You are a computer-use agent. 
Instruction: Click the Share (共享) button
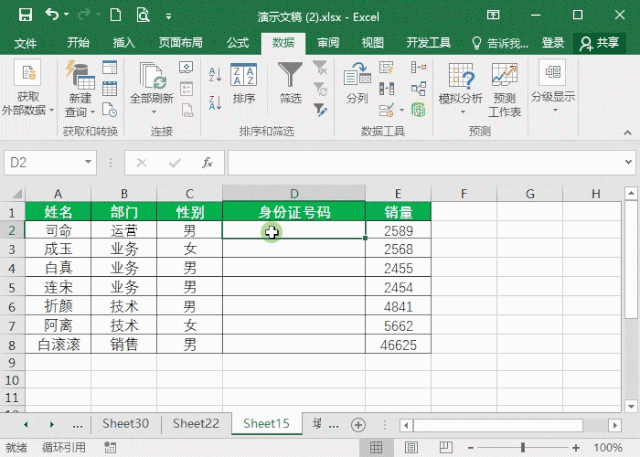pyautogui.click(x=599, y=43)
